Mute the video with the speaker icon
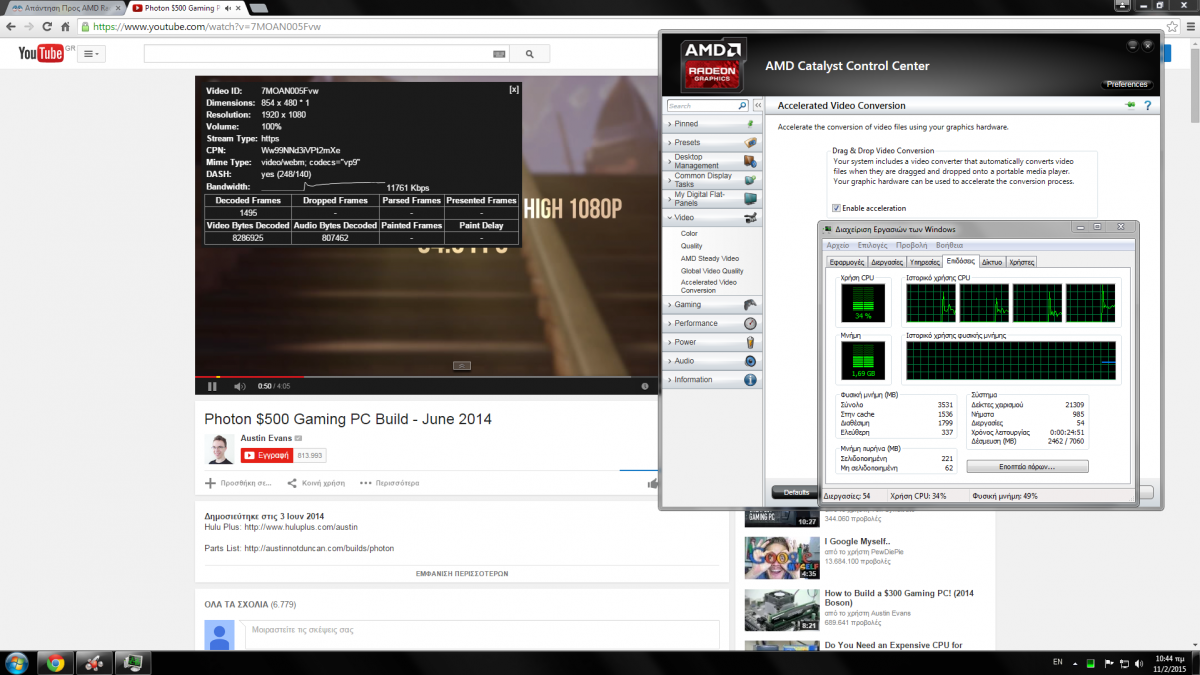This screenshot has width=1200, height=675. (x=239, y=386)
